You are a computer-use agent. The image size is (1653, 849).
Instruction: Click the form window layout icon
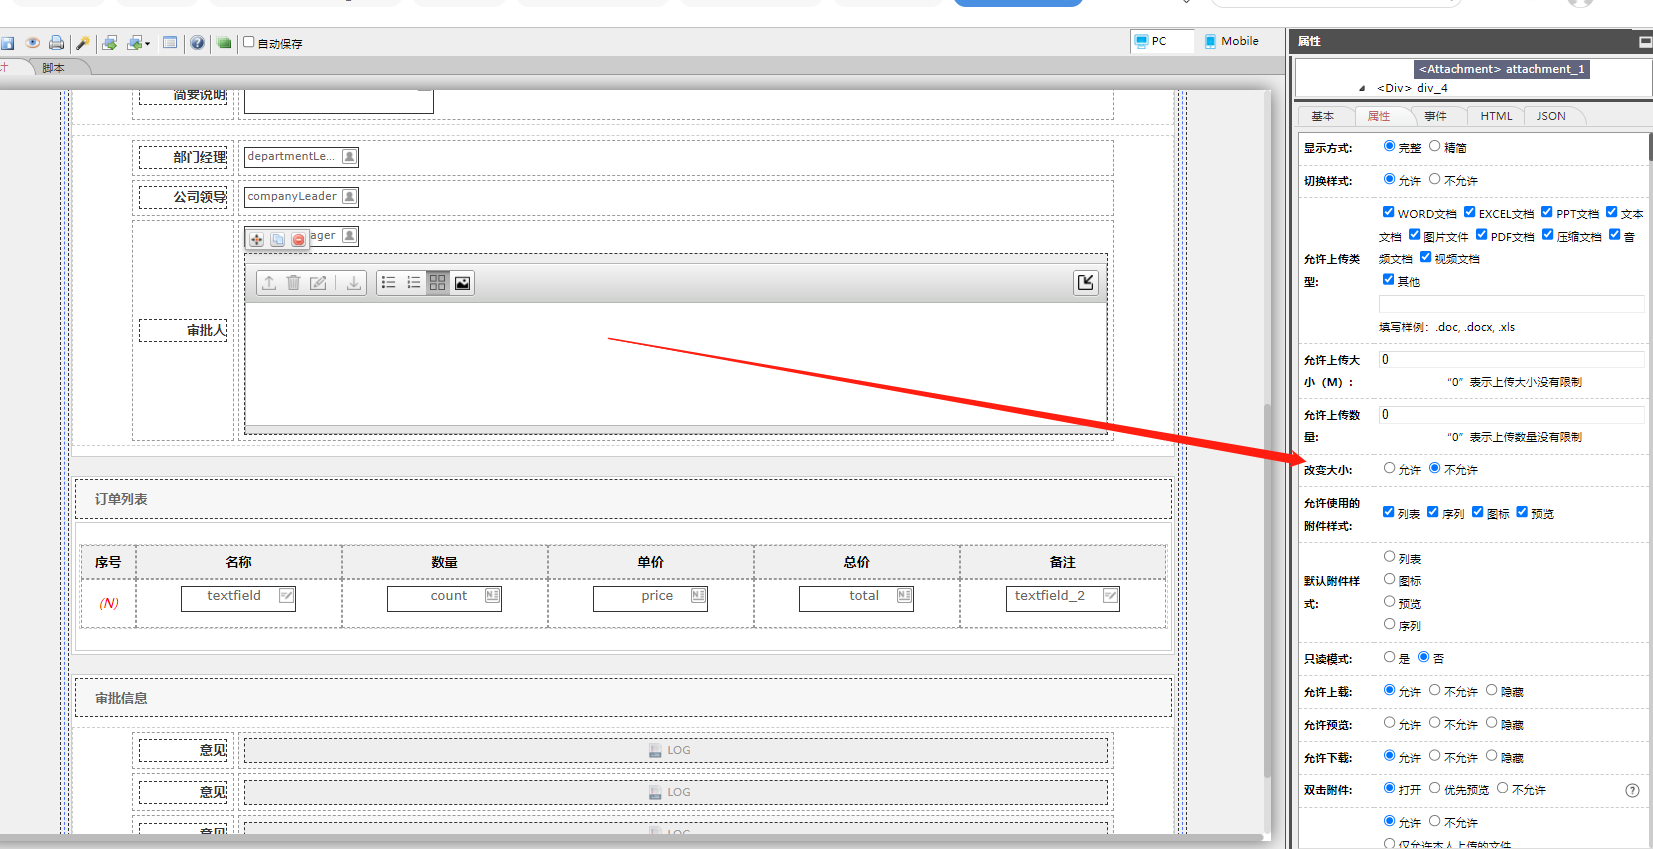click(x=170, y=43)
